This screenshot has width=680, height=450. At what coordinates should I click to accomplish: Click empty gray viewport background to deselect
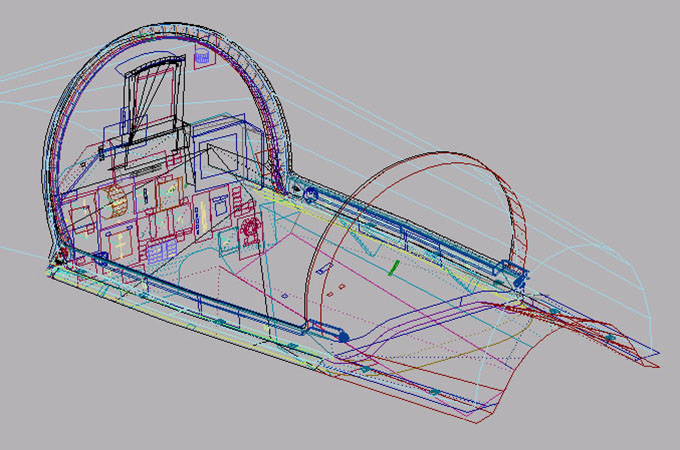tap(600, 60)
